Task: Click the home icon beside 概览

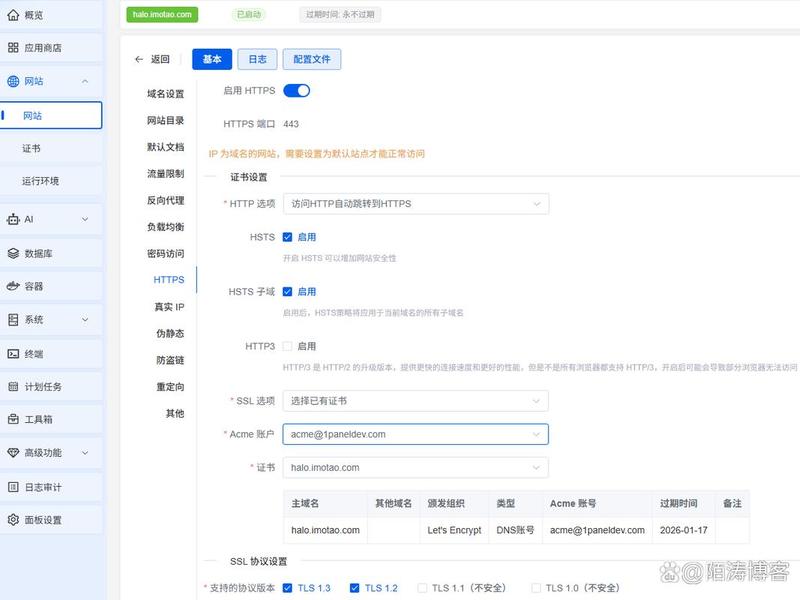Action: coord(13,15)
